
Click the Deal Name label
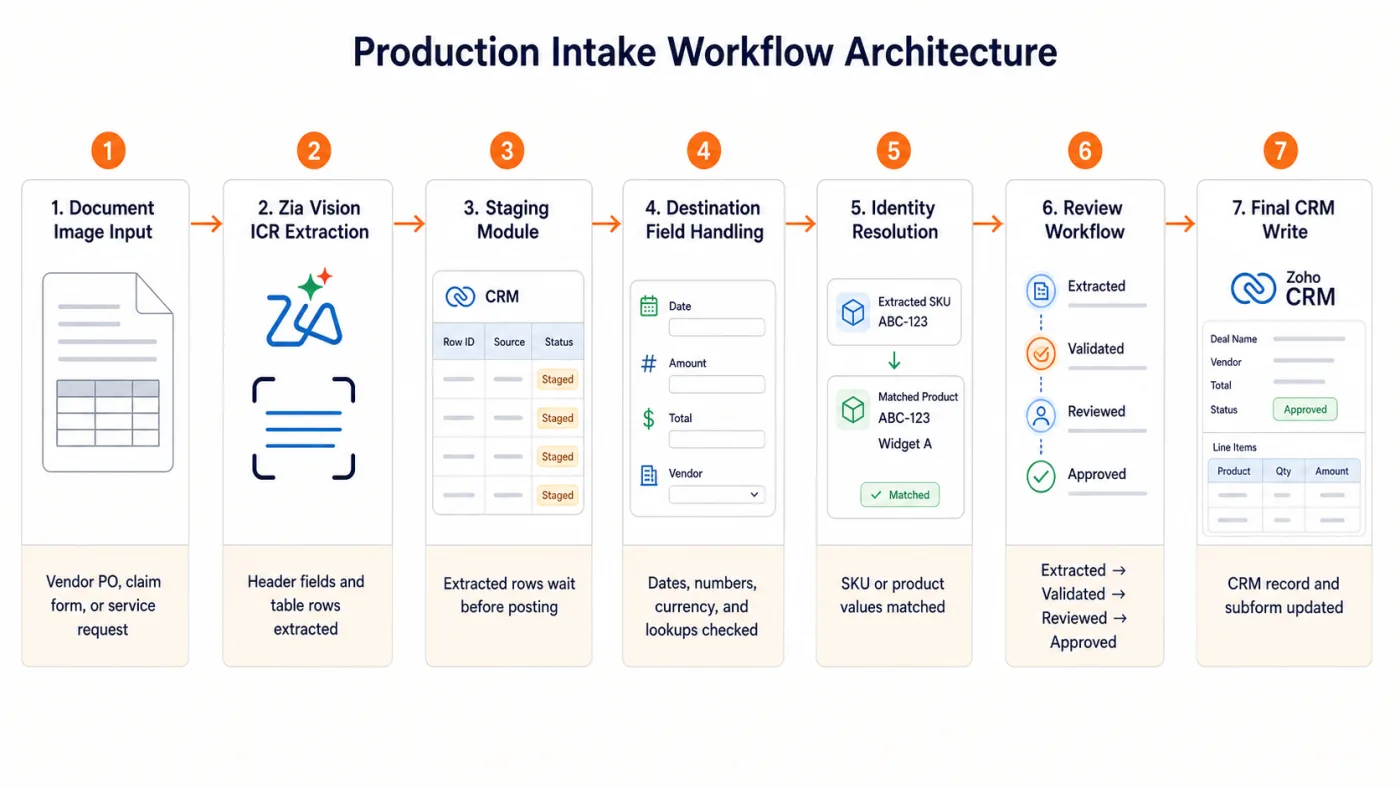pos(1234,339)
